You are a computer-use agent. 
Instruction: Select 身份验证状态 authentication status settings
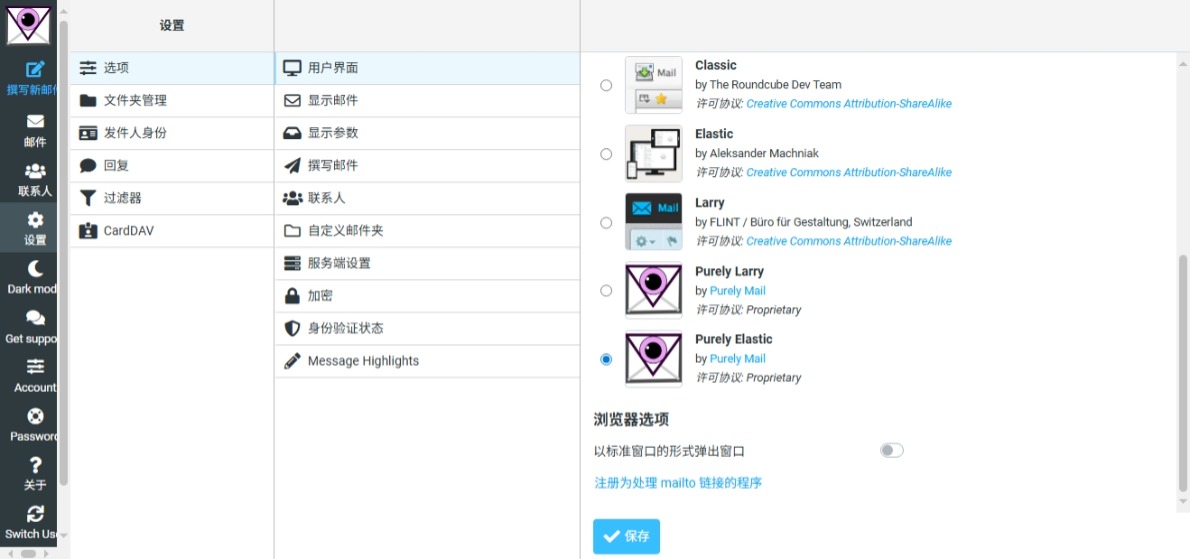pos(427,328)
